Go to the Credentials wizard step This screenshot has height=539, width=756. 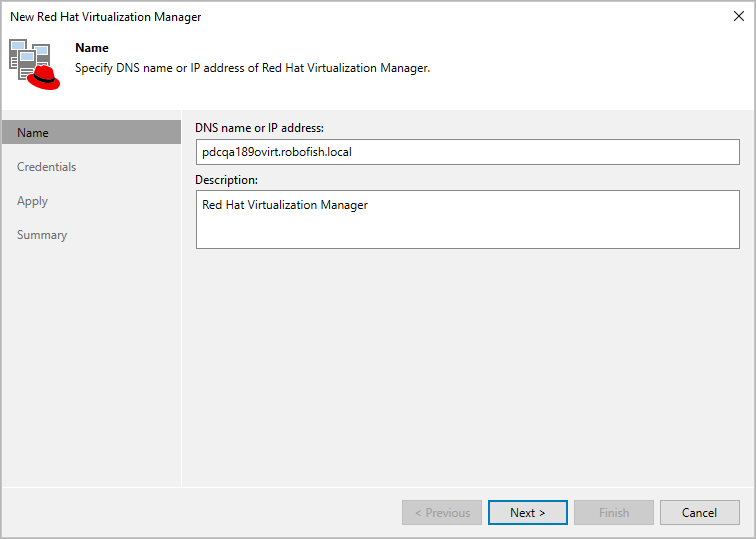point(47,167)
